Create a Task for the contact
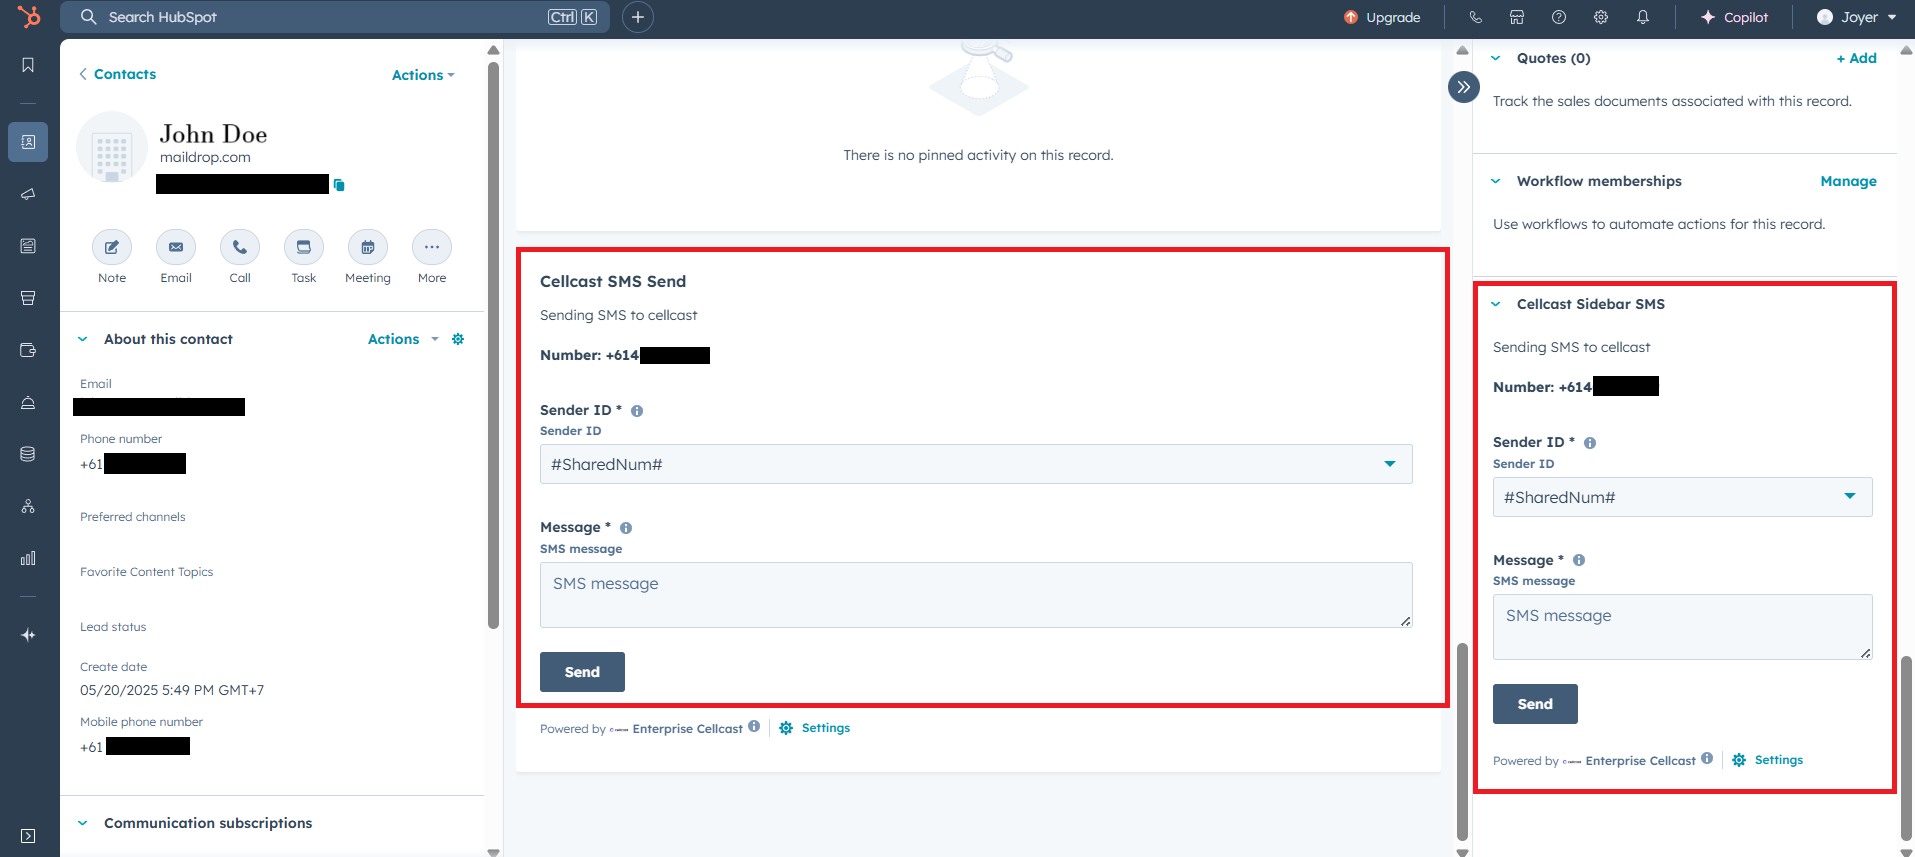Screen dimensions: 1915x857 304,247
